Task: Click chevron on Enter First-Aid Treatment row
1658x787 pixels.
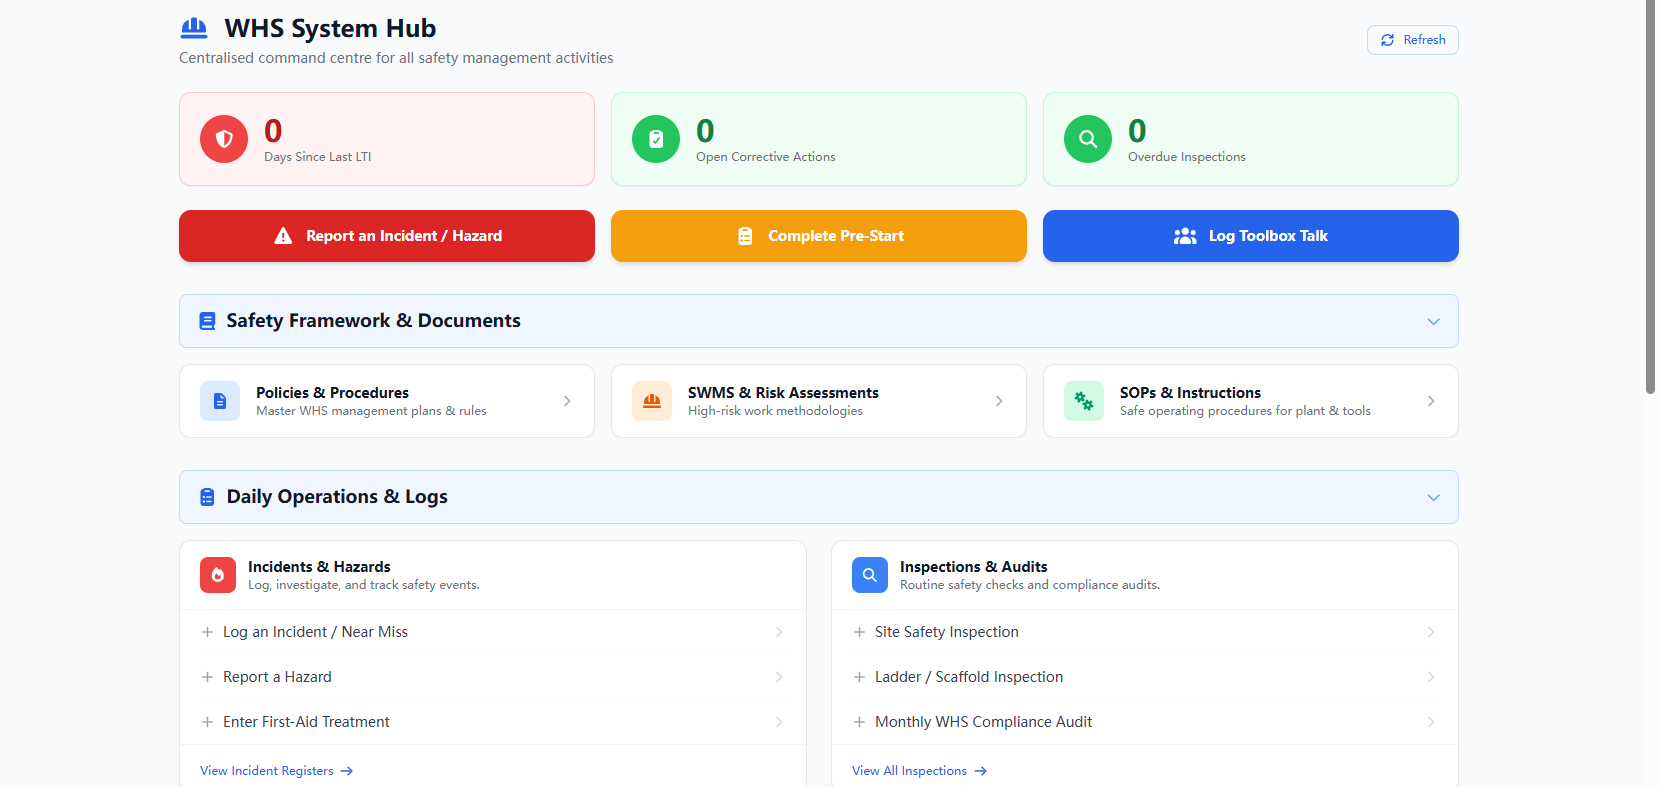Action: pos(779,722)
